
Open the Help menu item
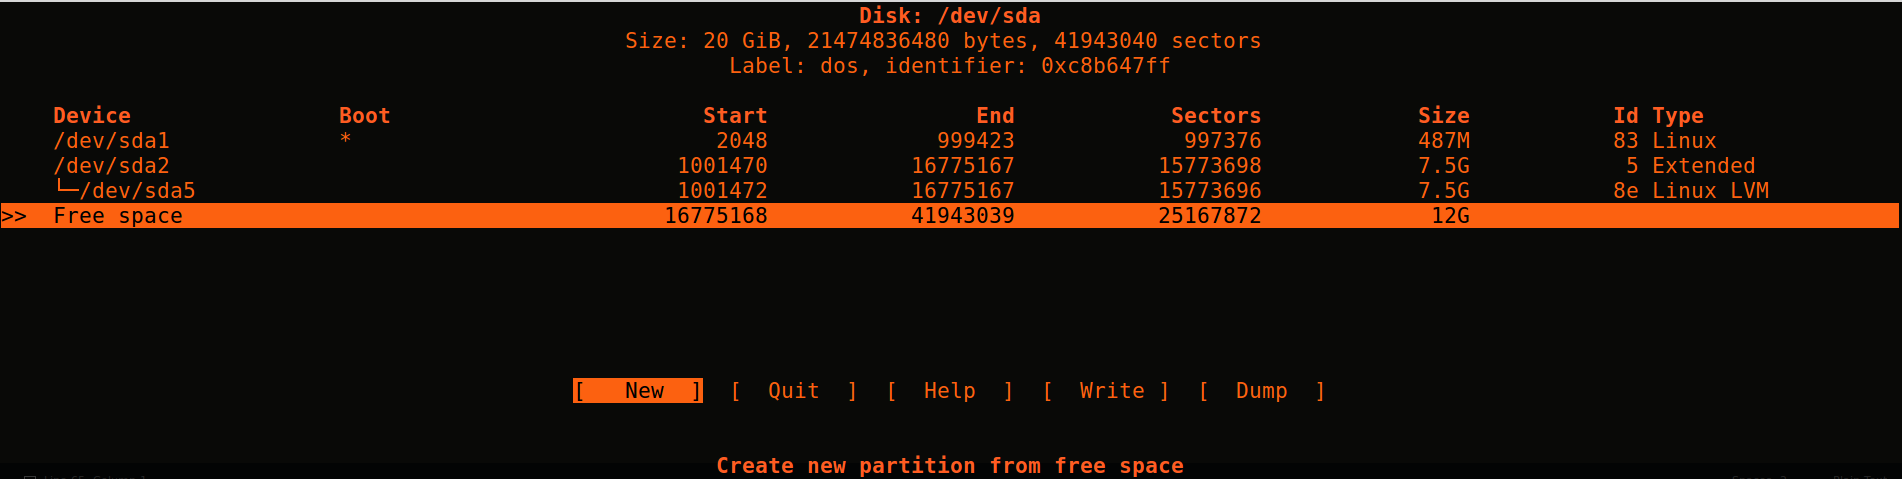point(949,391)
